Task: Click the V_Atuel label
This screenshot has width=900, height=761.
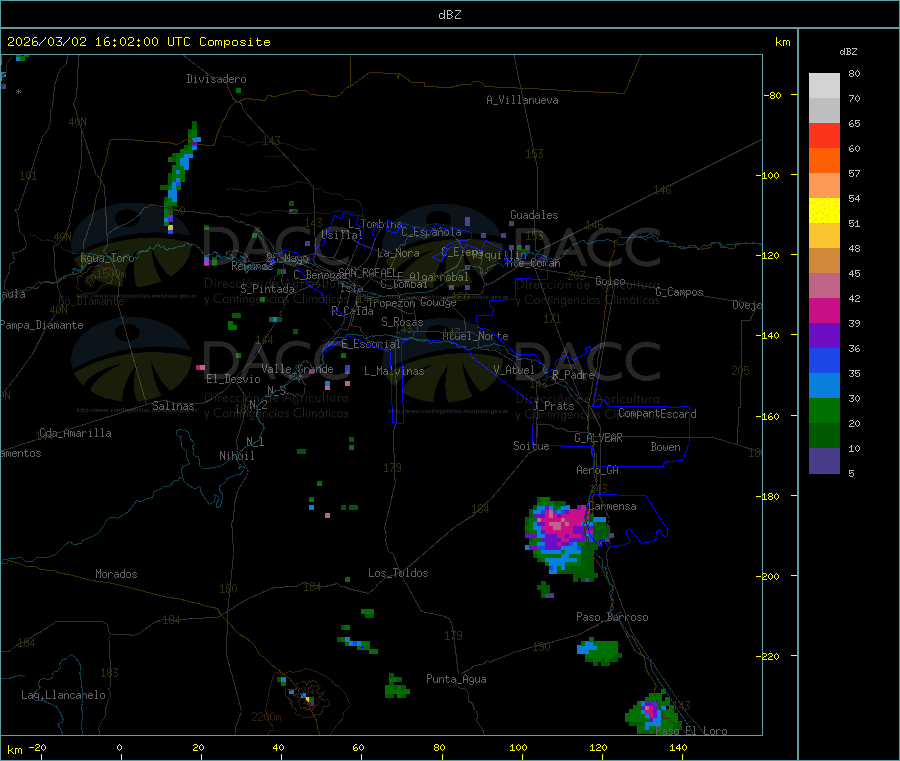Action: tap(514, 370)
